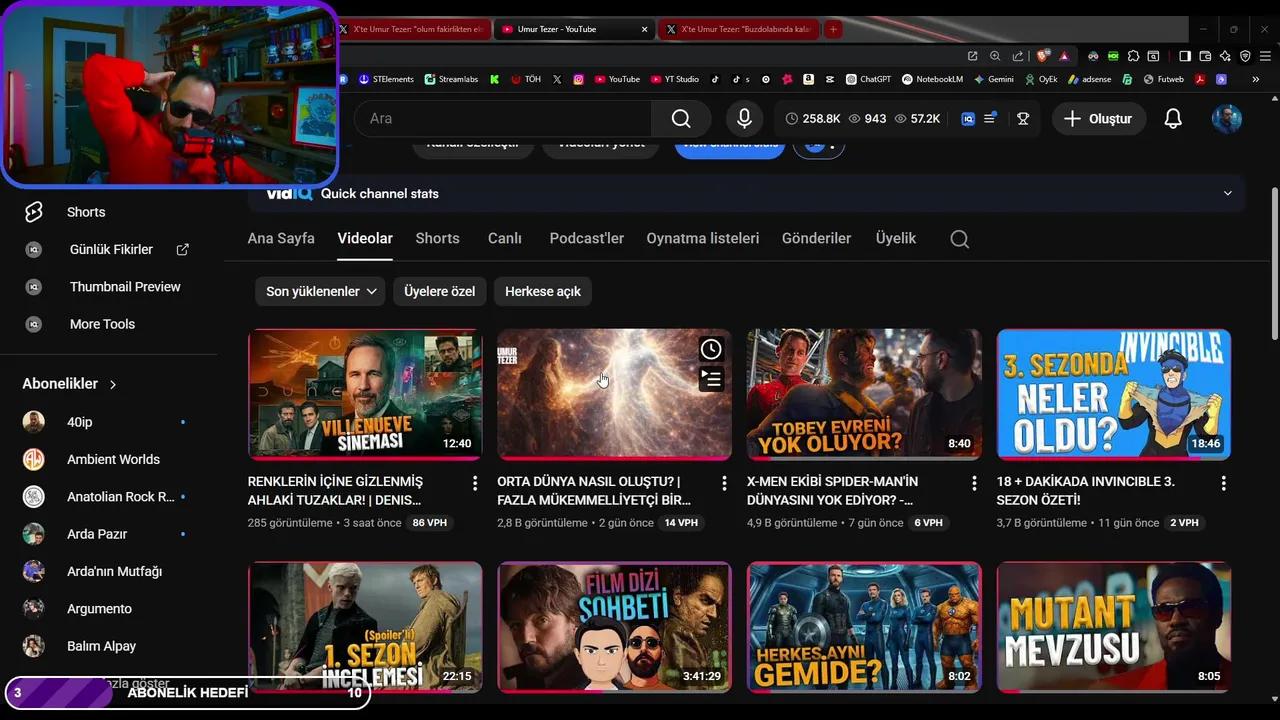This screenshot has width=1280, height=720.
Task: Open the notifications bell
Action: click(1173, 118)
